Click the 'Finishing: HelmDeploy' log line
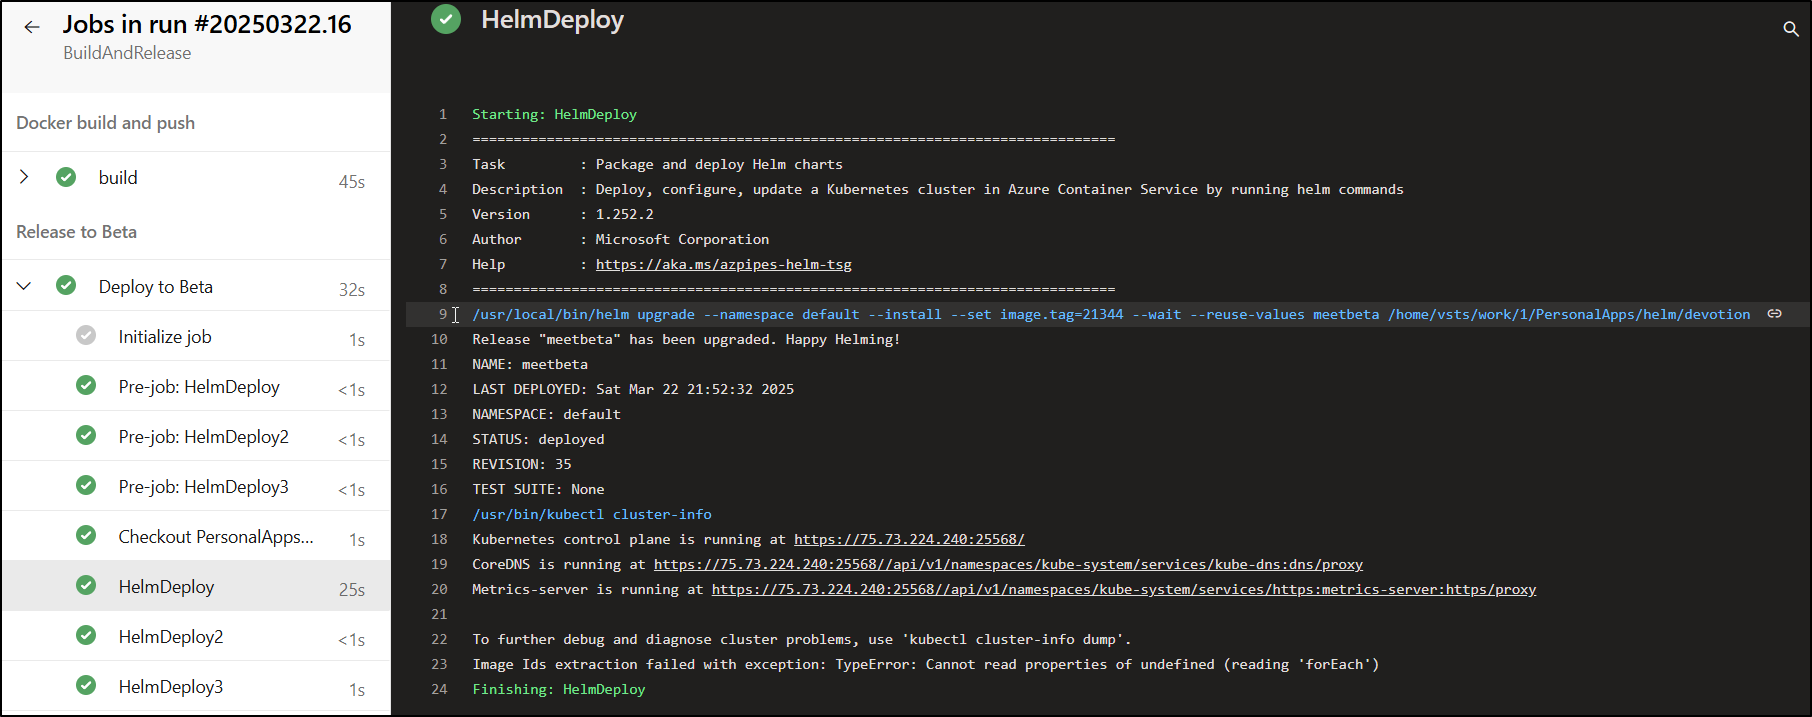The width and height of the screenshot is (1812, 717). tap(559, 689)
